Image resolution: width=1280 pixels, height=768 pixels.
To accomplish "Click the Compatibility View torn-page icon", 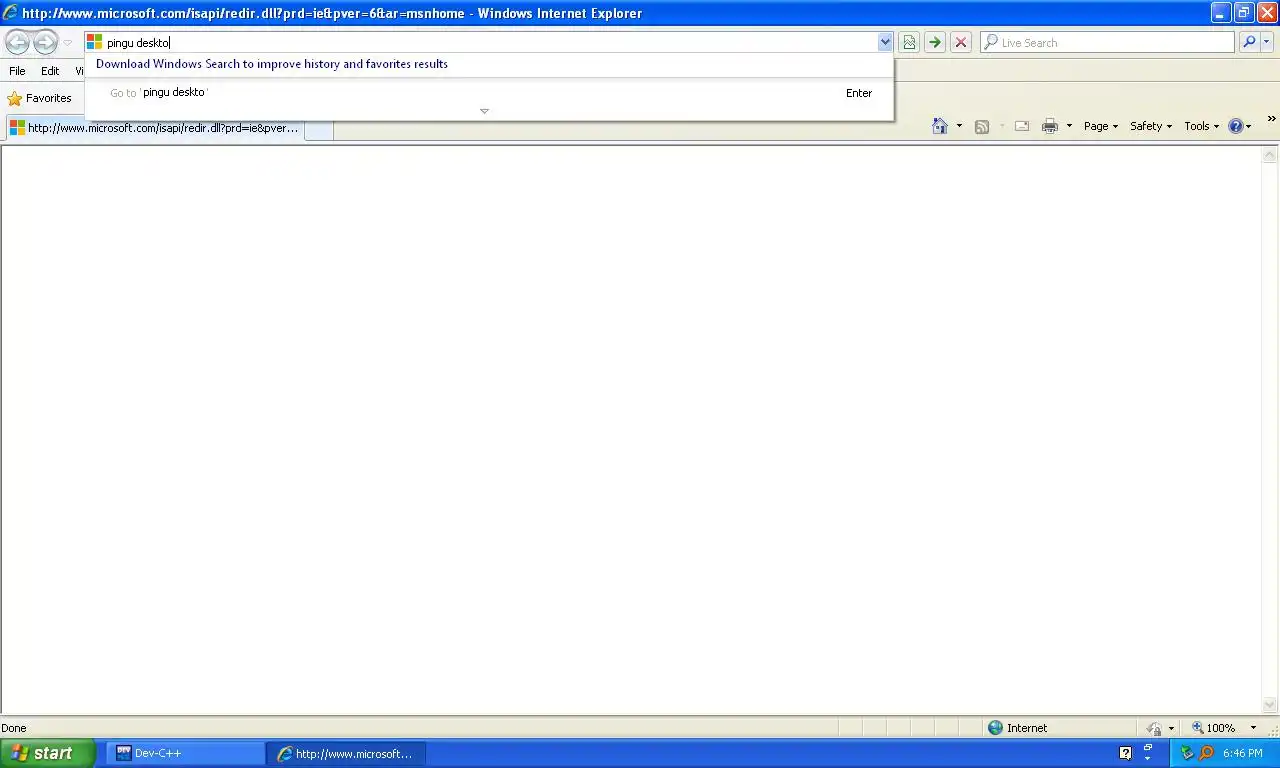I will pyautogui.click(x=909, y=42).
